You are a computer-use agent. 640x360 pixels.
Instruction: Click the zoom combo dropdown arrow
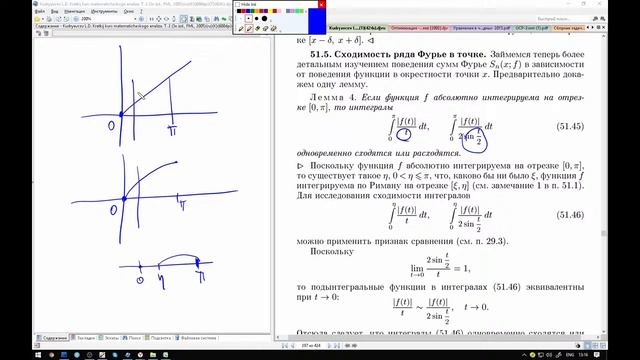135,19
